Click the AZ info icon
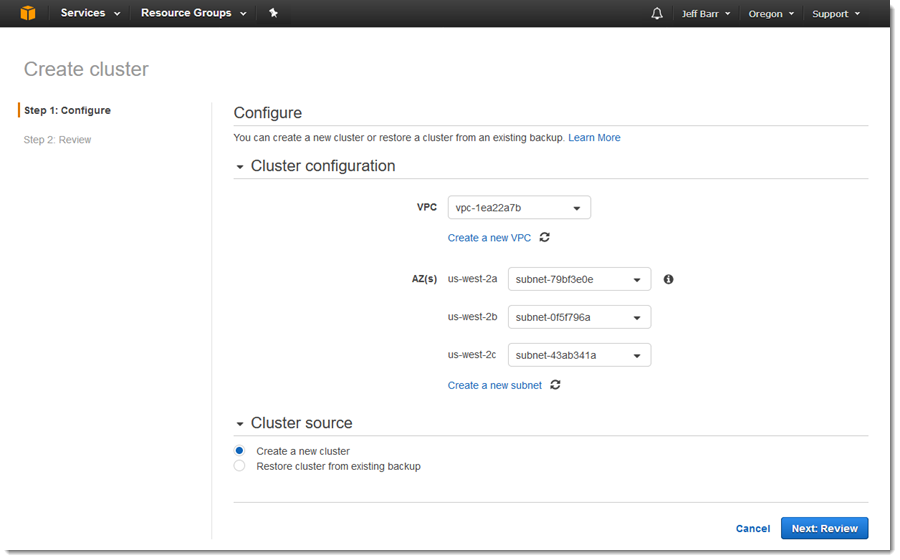This screenshot has width=900, height=560. pyautogui.click(x=668, y=279)
